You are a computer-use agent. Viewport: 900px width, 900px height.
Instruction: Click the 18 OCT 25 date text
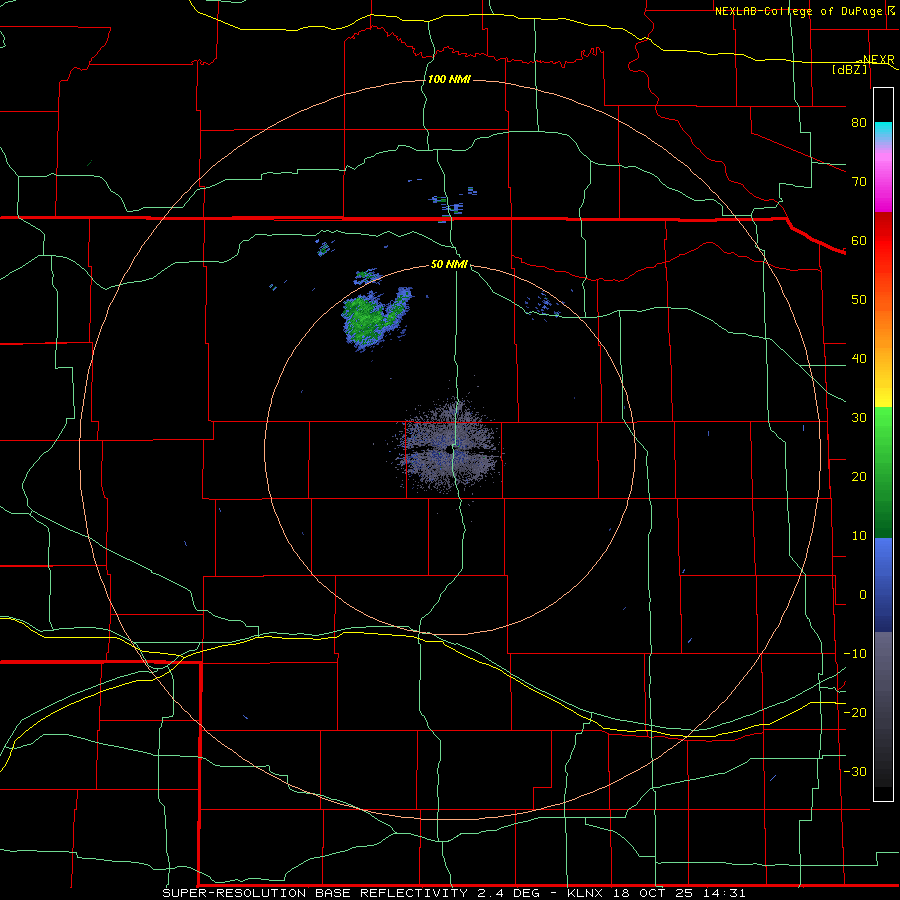(655, 893)
